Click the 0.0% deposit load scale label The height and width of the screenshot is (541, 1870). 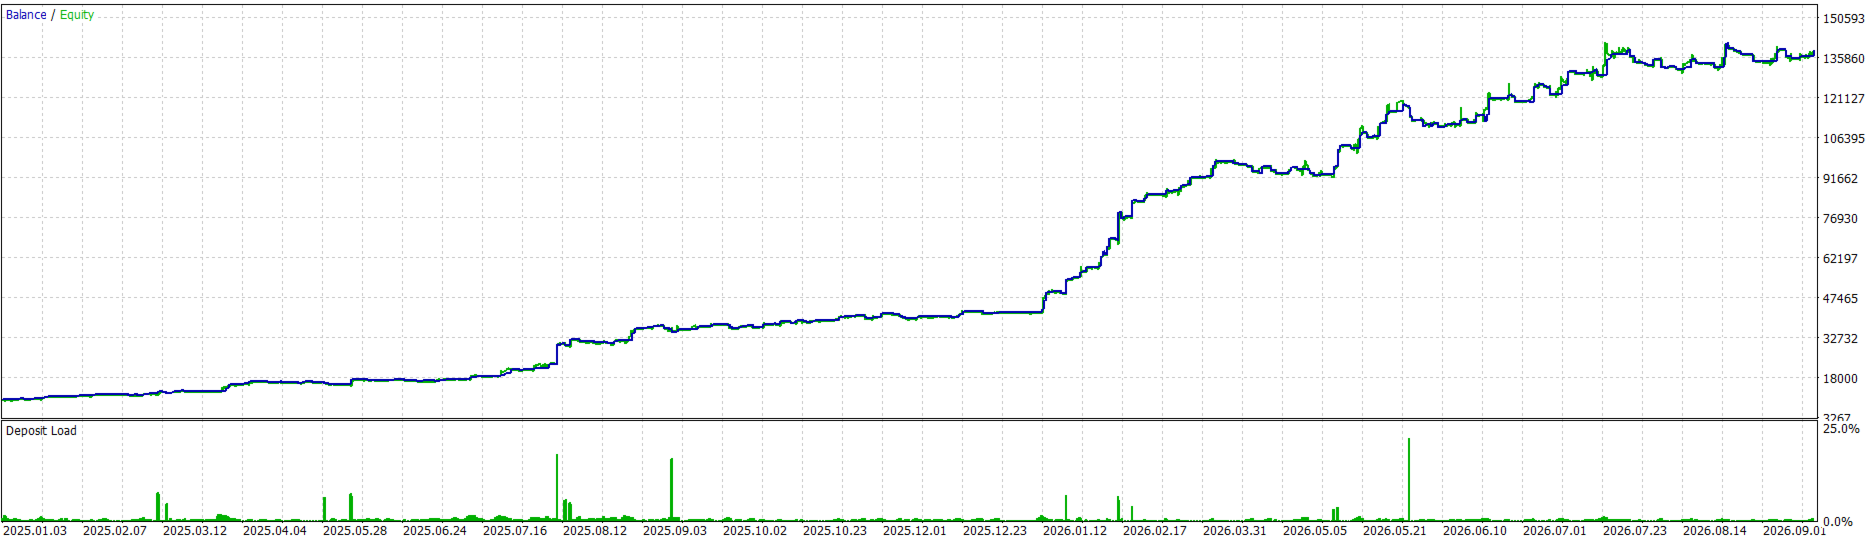1838,522
